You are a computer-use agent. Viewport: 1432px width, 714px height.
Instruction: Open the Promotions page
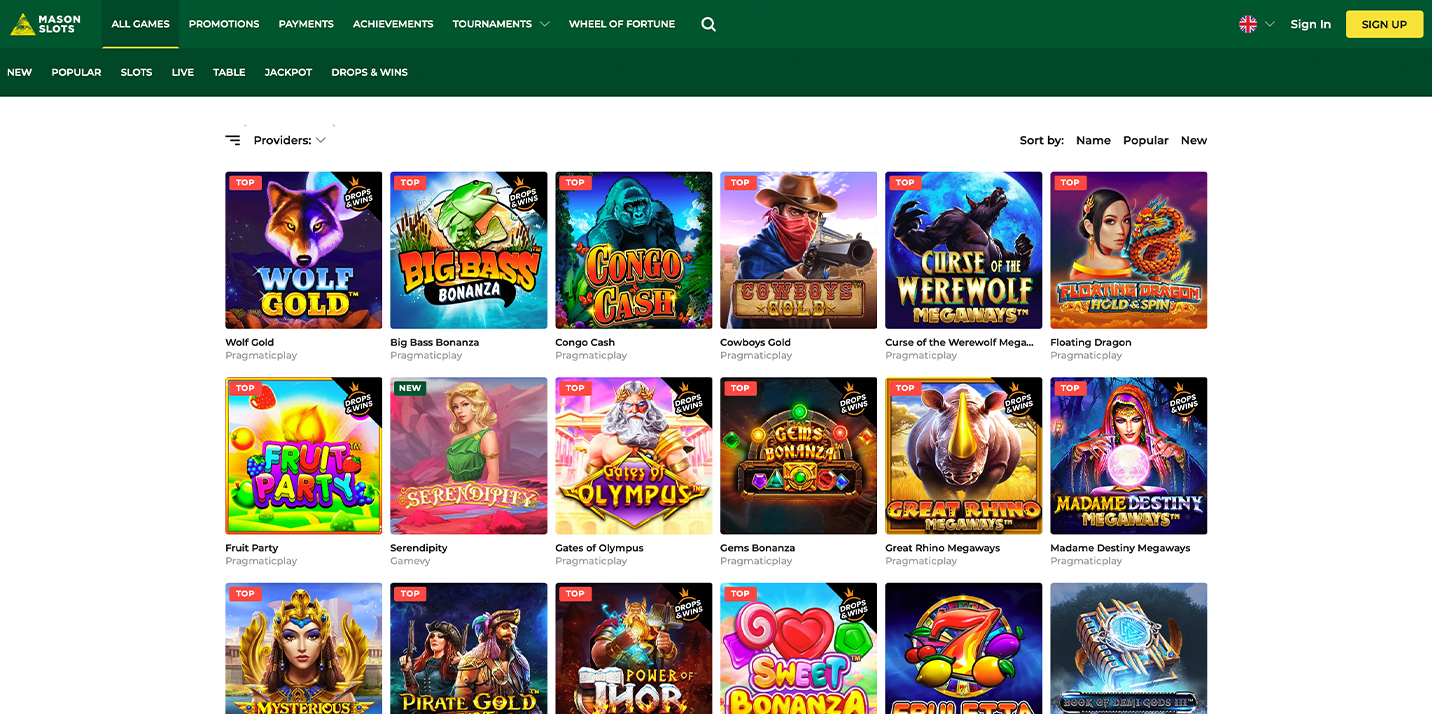tap(224, 24)
